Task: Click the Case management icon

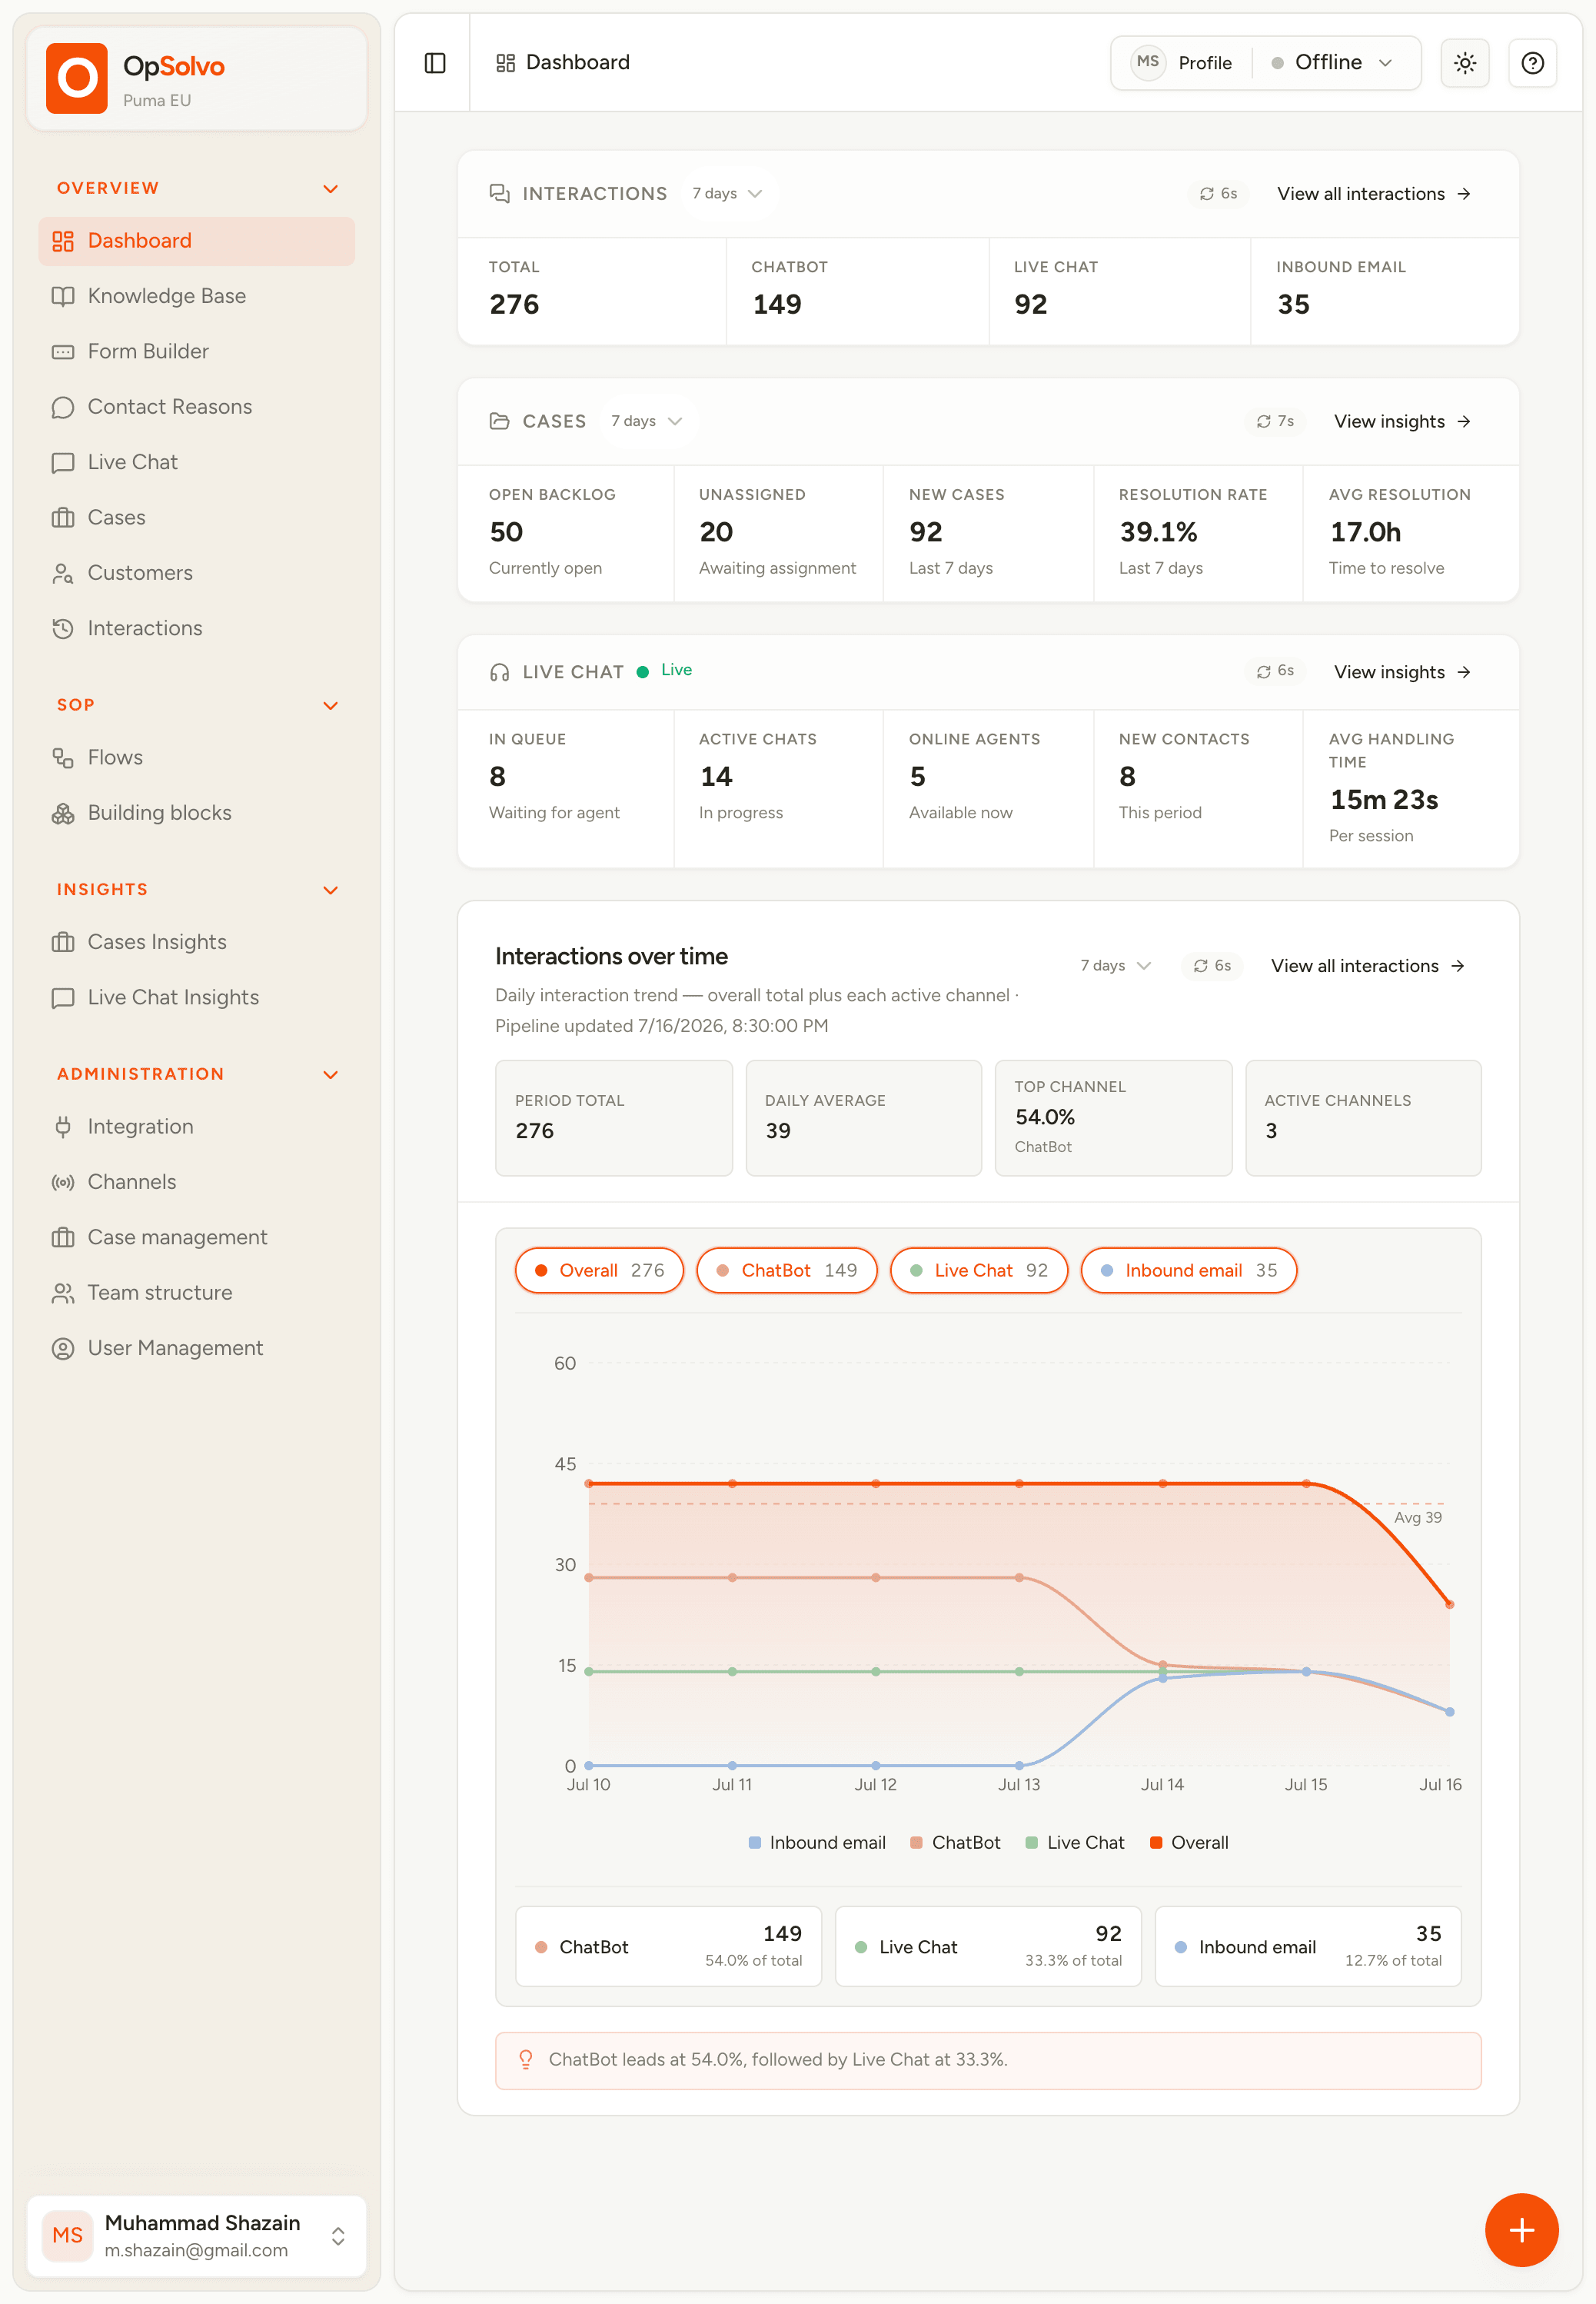Action: pos(63,1238)
